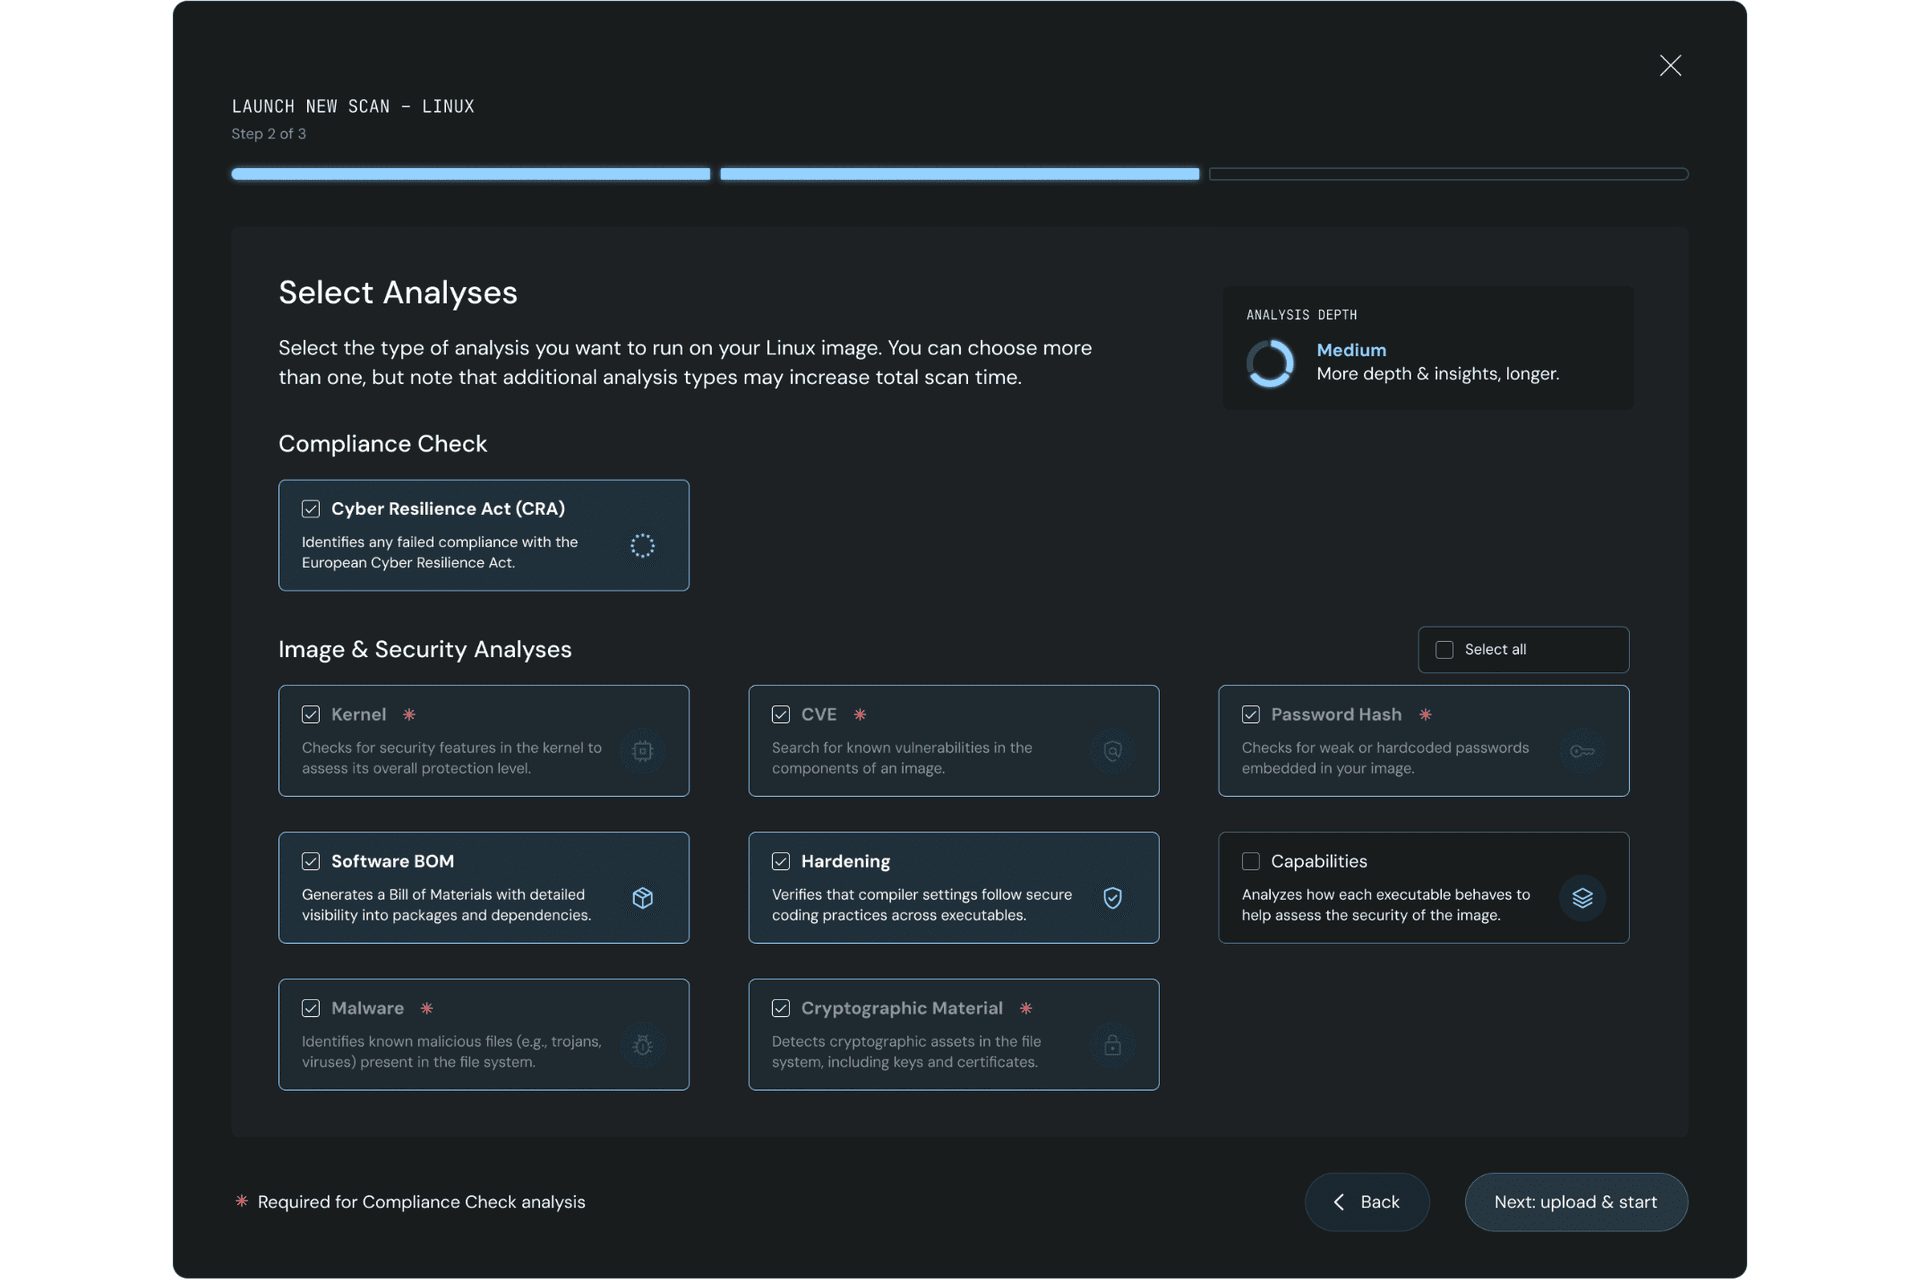Click the Malware bug icon

pyautogui.click(x=642, y=1045)
